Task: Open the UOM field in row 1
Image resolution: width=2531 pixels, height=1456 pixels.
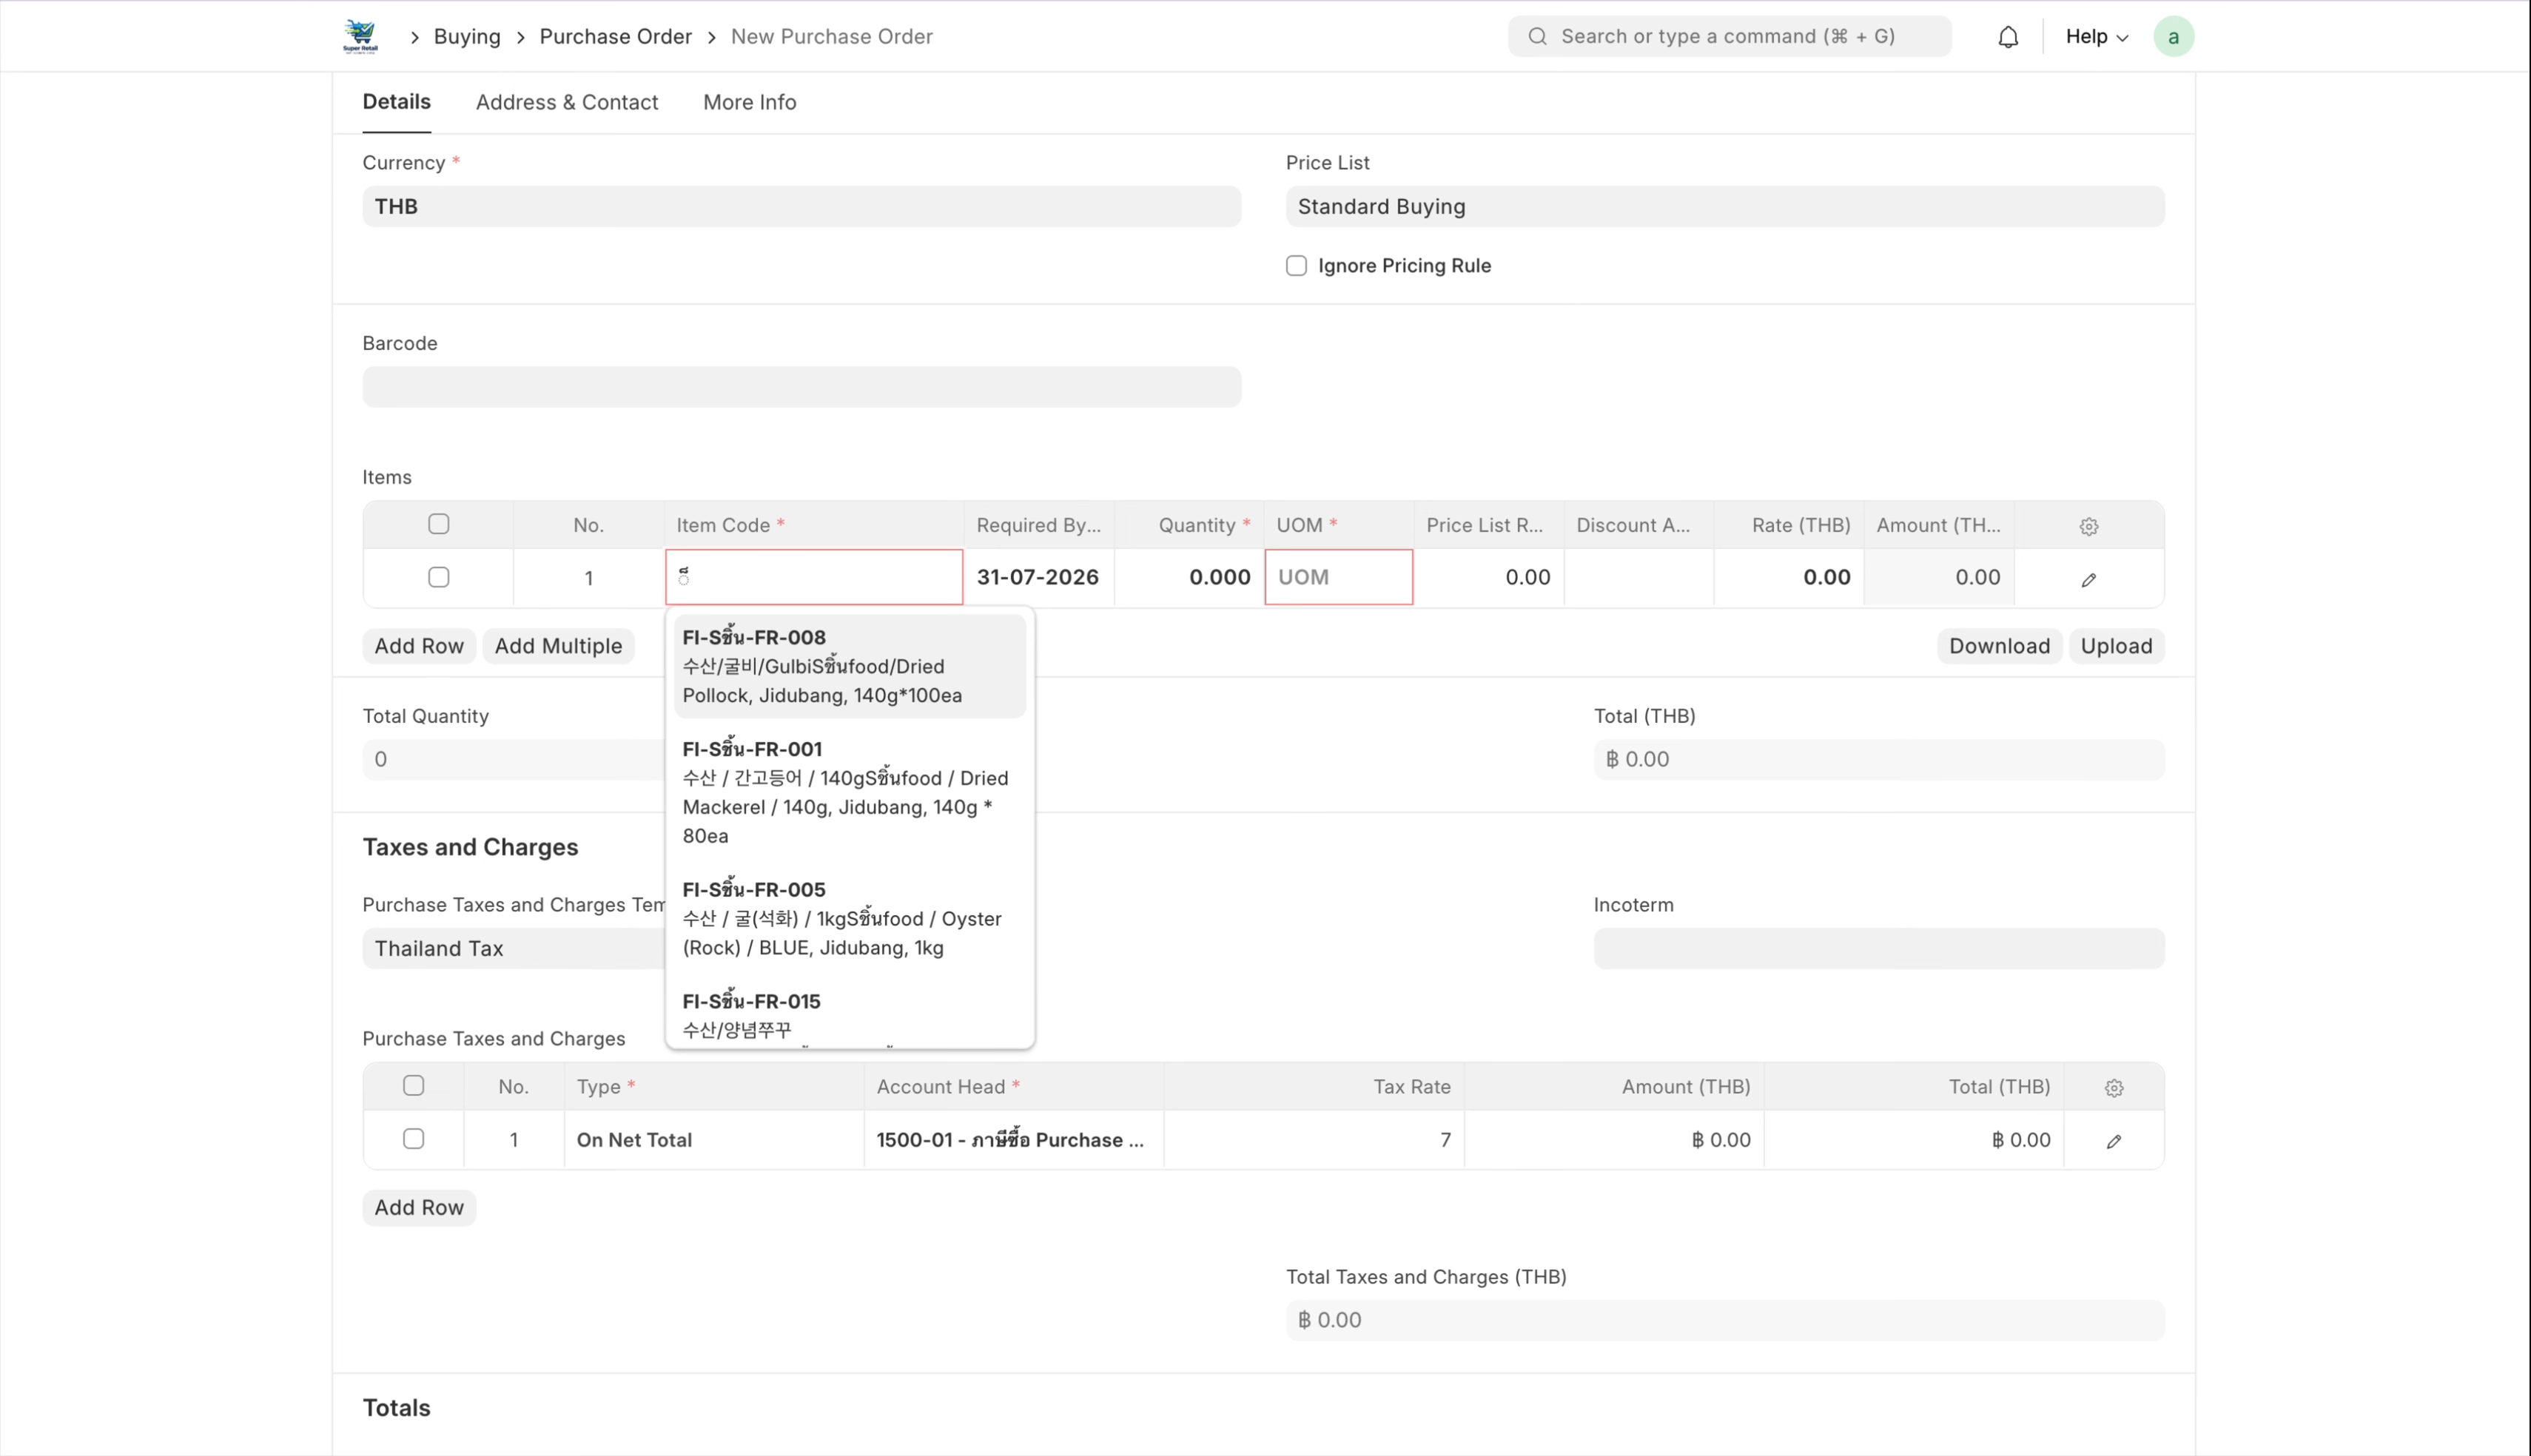Action: click(1338, 577)
